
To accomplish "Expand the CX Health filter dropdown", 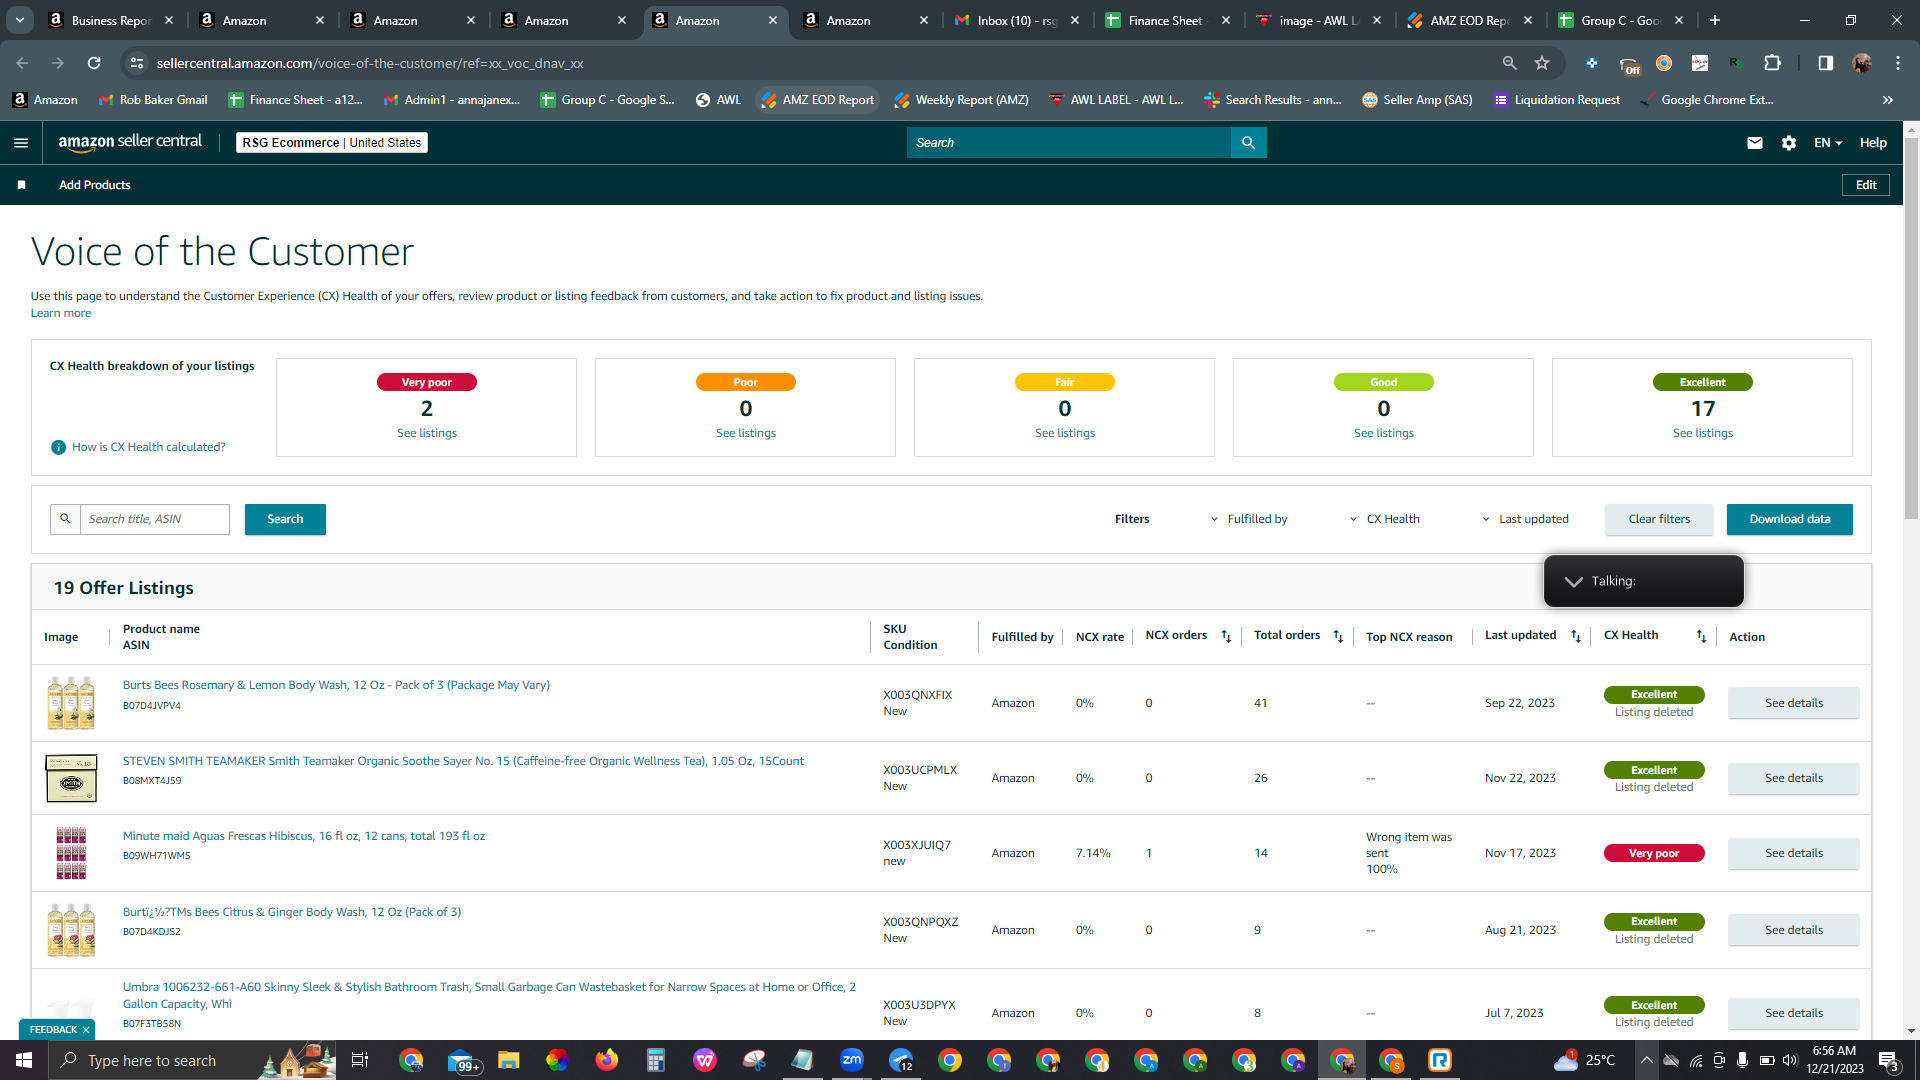I will tap(1385, 519).
